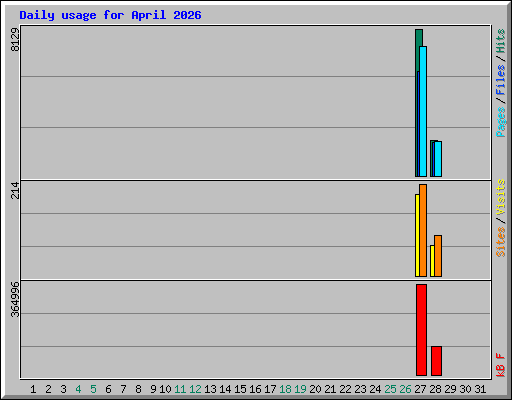Click day label '3' on x-axis

(x=63, y=389)
